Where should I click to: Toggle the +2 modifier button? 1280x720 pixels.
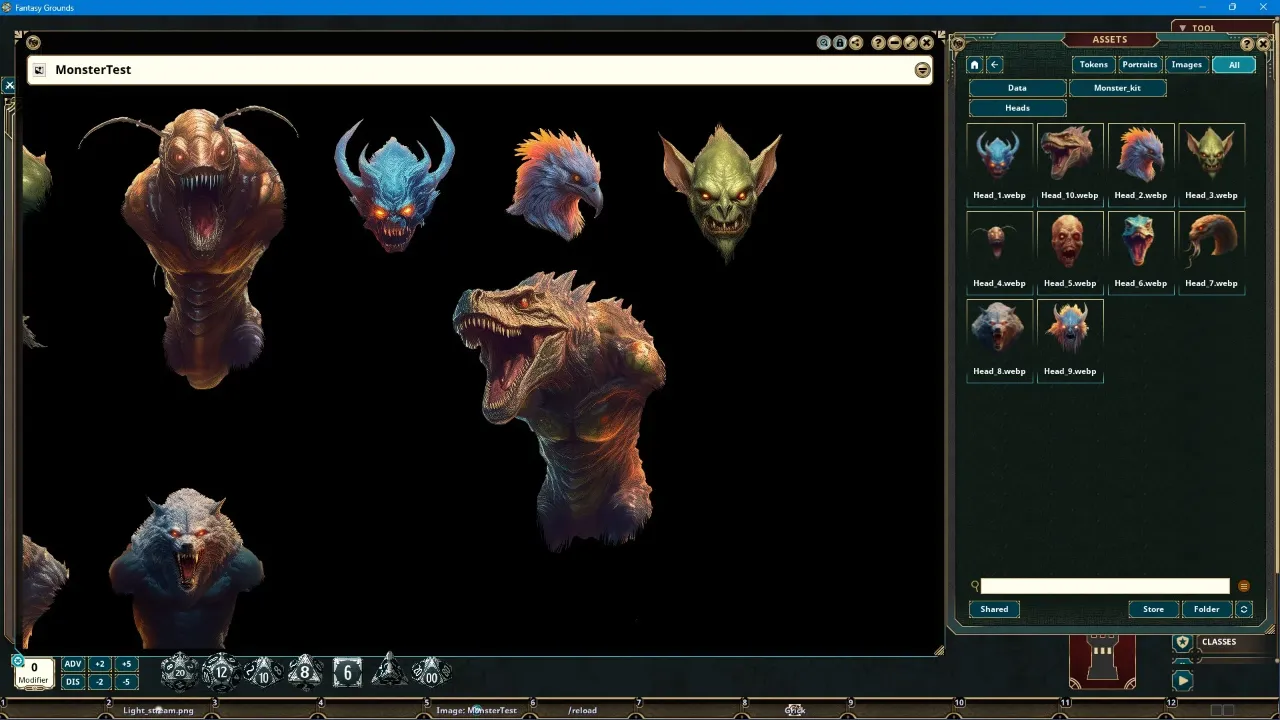[99, 664]
